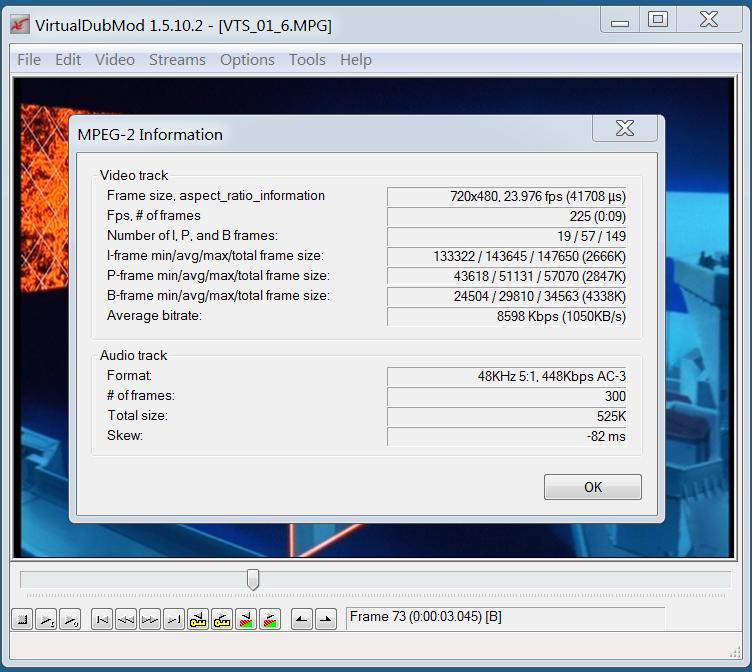Click the audio total size value 525K
Image resolution: width=752 pixels, height=672 pixels.
(506, 416)
